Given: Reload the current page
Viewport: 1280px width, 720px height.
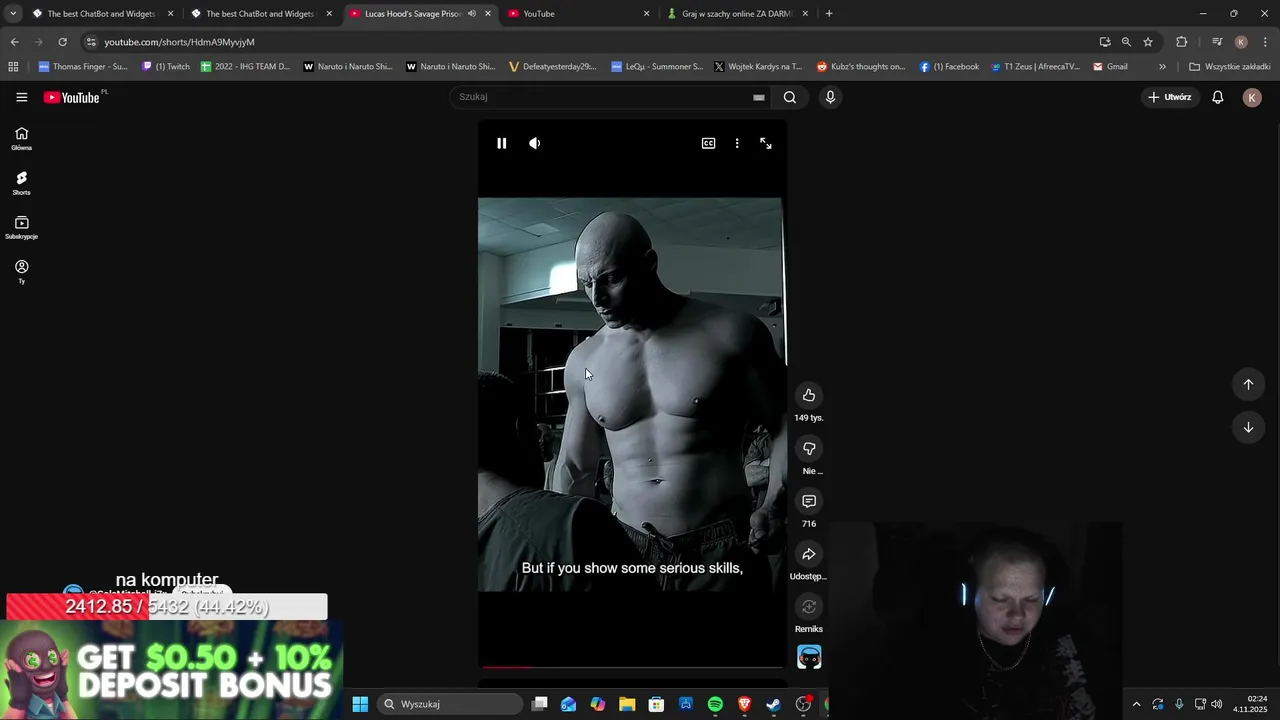Looking at the screenshot, I should pyautogui.click(x=62, y=42).
